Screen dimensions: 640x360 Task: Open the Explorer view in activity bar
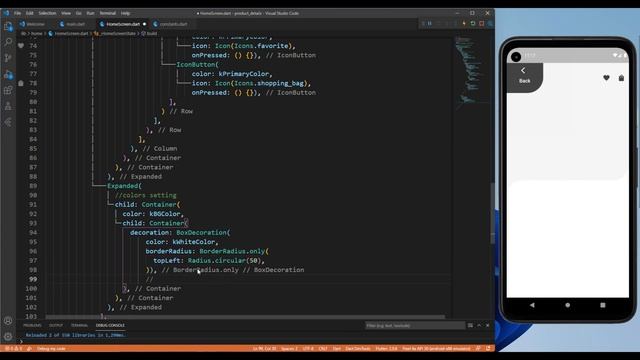[x=8, y=27]
